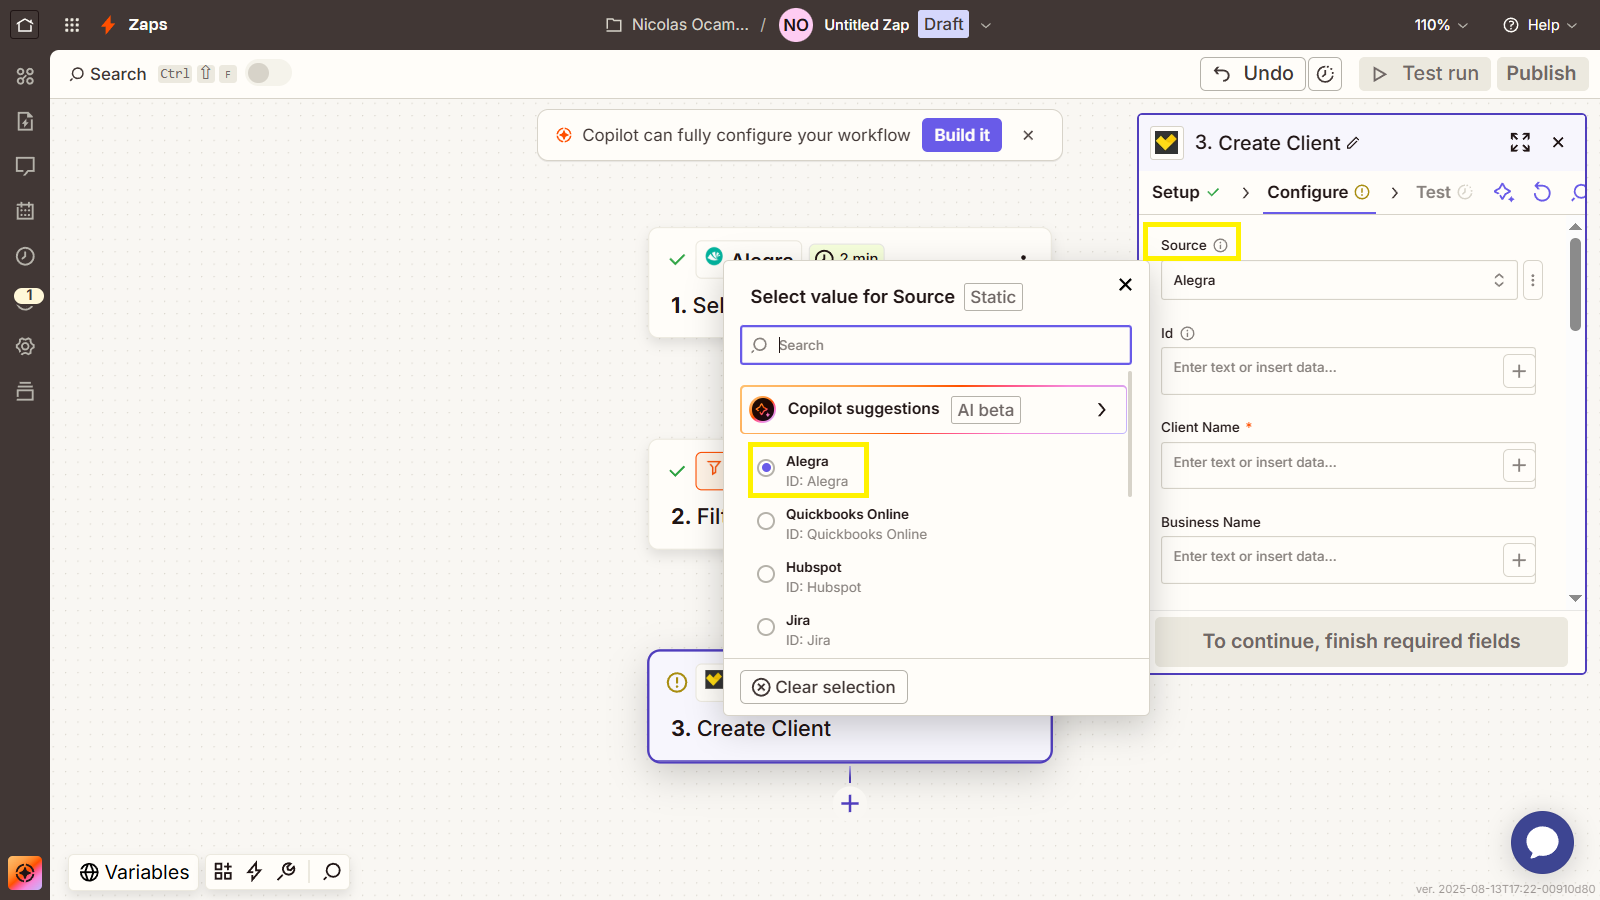Screen dimensions: 1600x900
Task: Open Zap details file icon in sidebar
Action: click(x=25, y=121)
